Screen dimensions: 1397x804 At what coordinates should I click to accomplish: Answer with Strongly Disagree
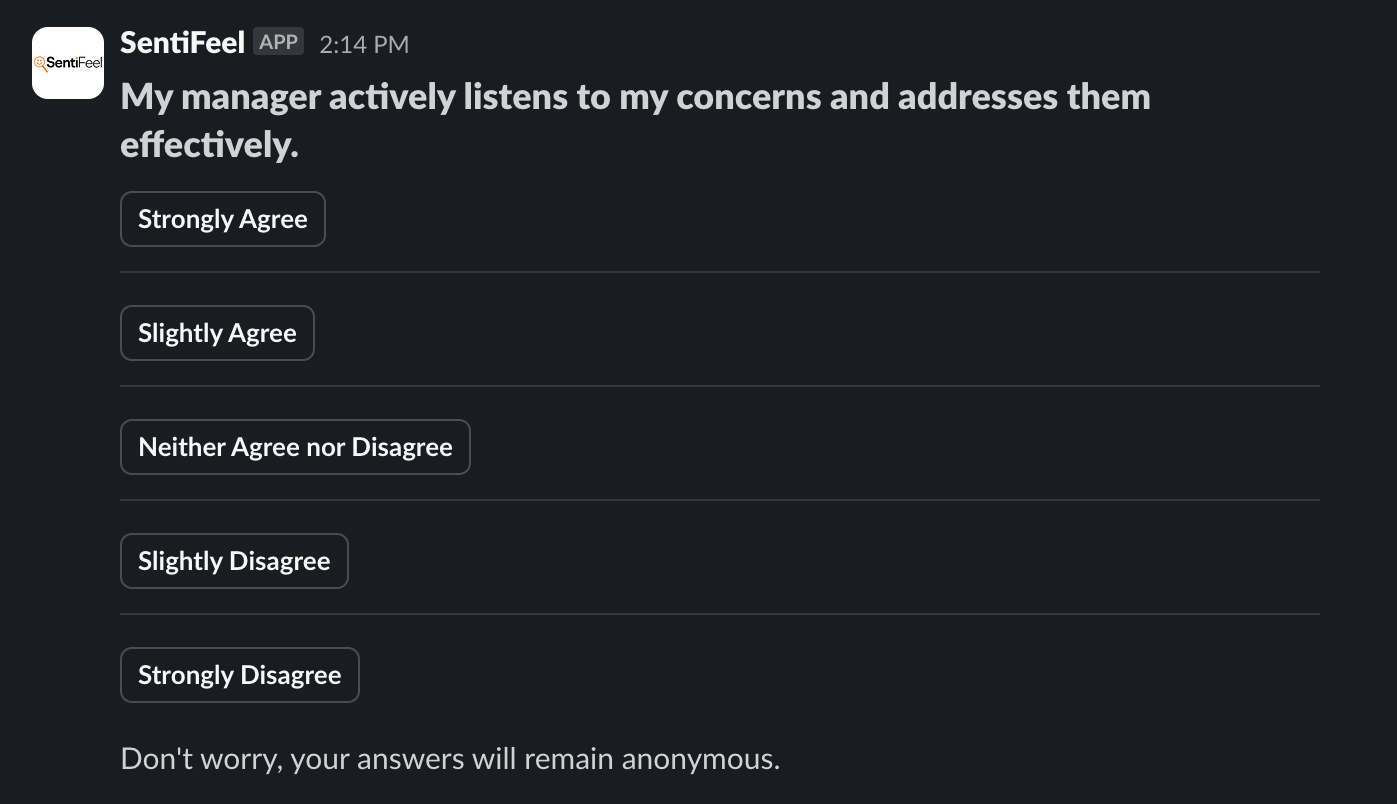[239, 674]
